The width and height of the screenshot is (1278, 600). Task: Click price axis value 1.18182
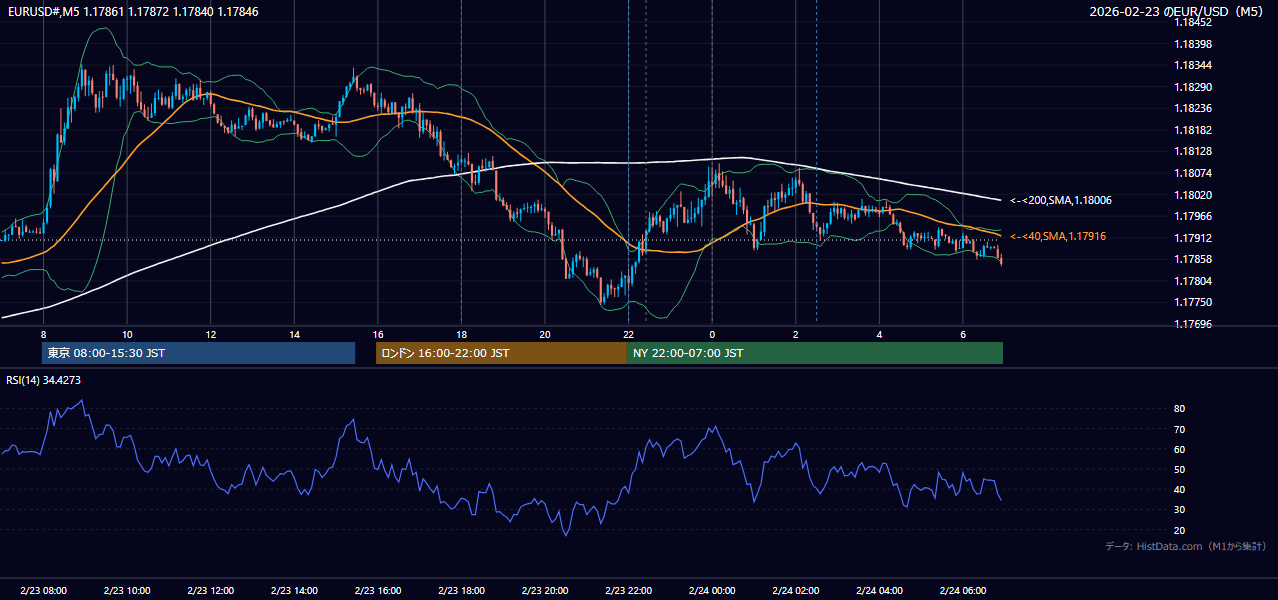[1194, 130]
